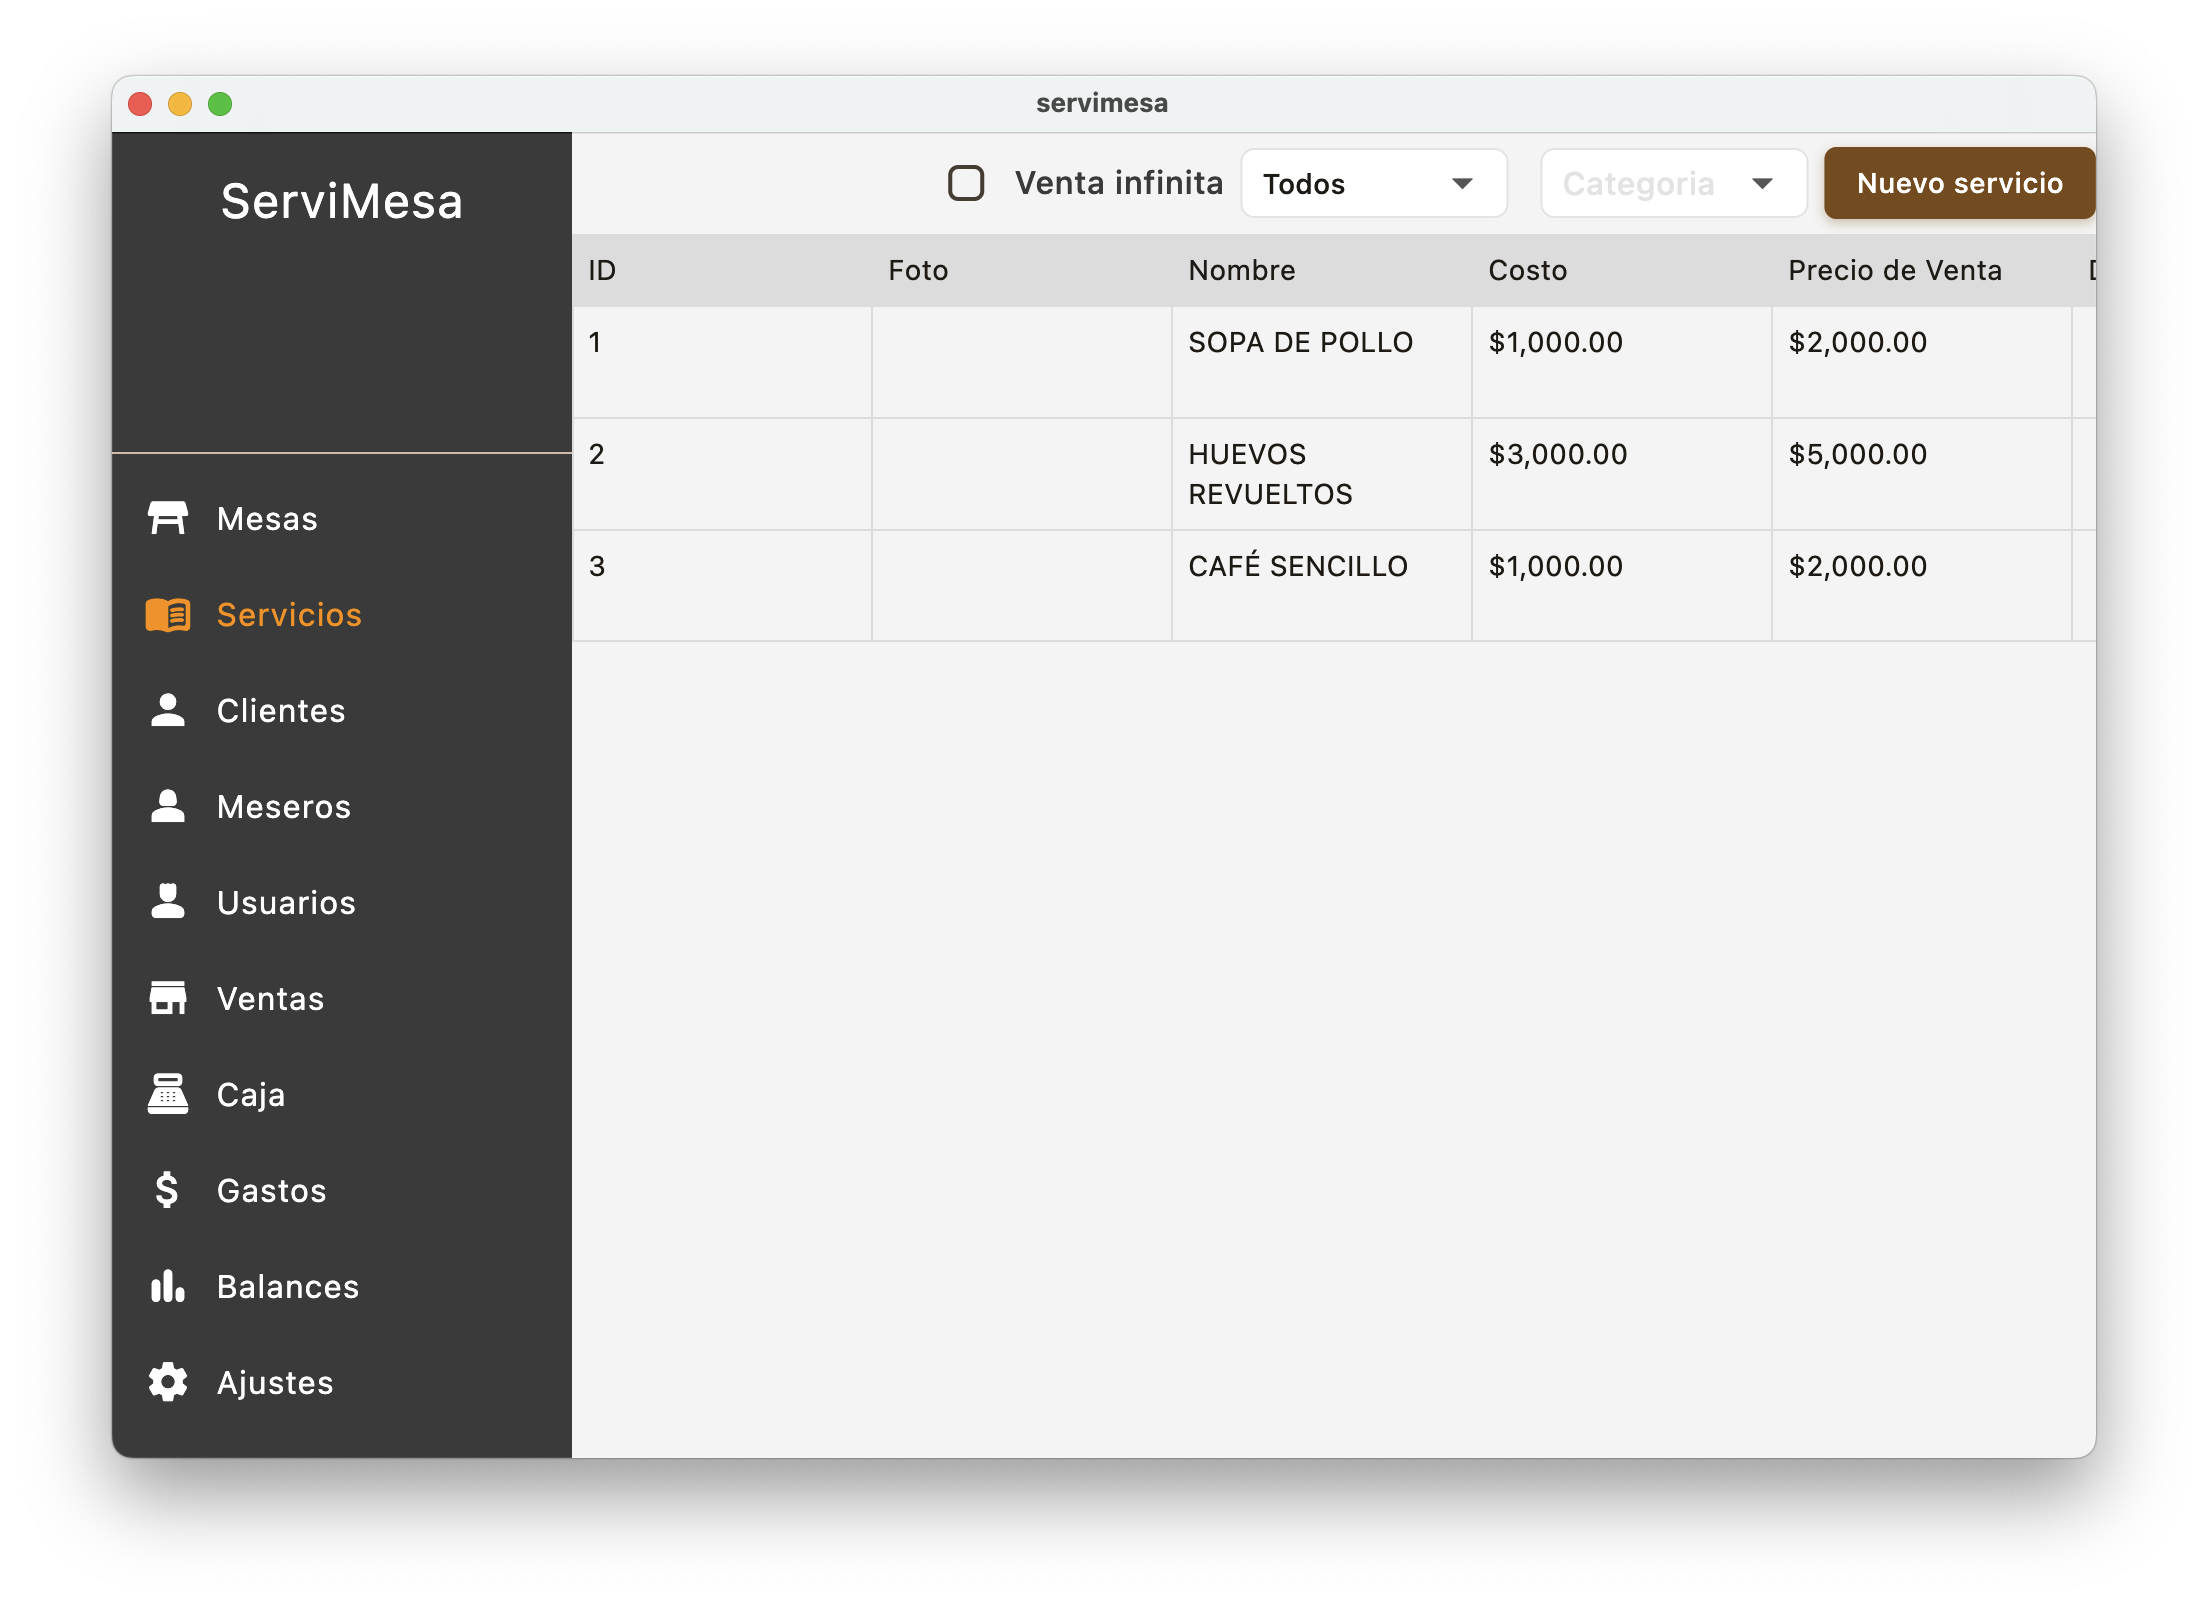
Task: Click the Caja cash register icon
Action: point(167,1094)
